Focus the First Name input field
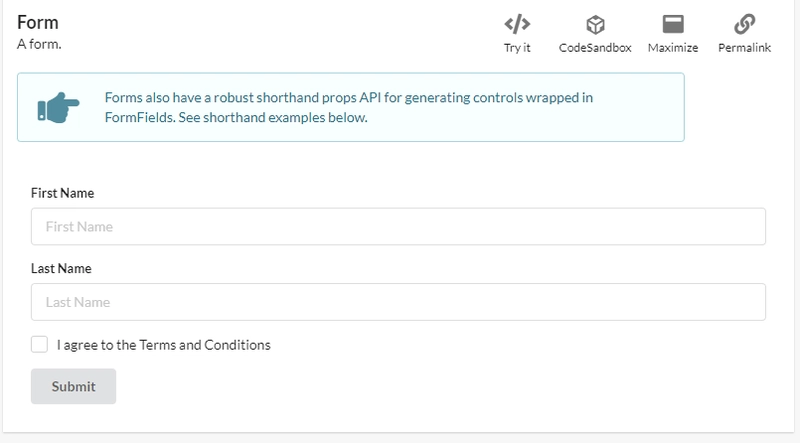The image size is (800, 443). (398, 227)
